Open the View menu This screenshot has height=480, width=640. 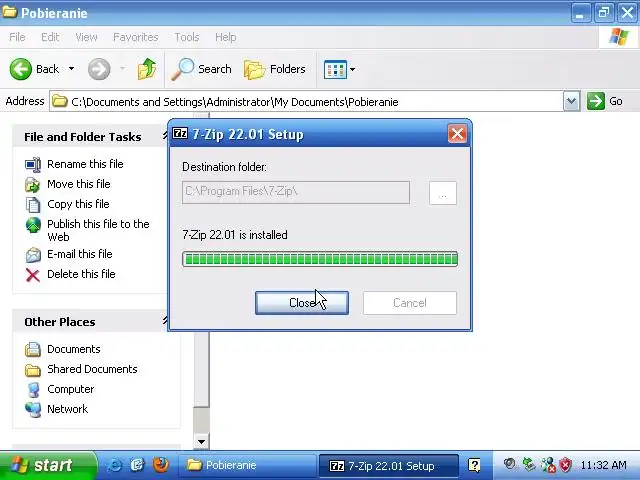86,37
